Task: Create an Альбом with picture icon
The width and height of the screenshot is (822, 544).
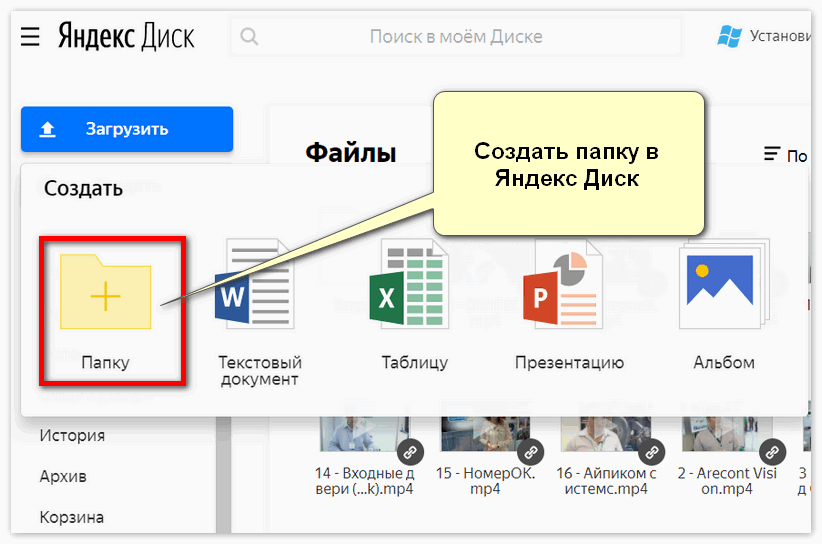Action: (724, 284)
